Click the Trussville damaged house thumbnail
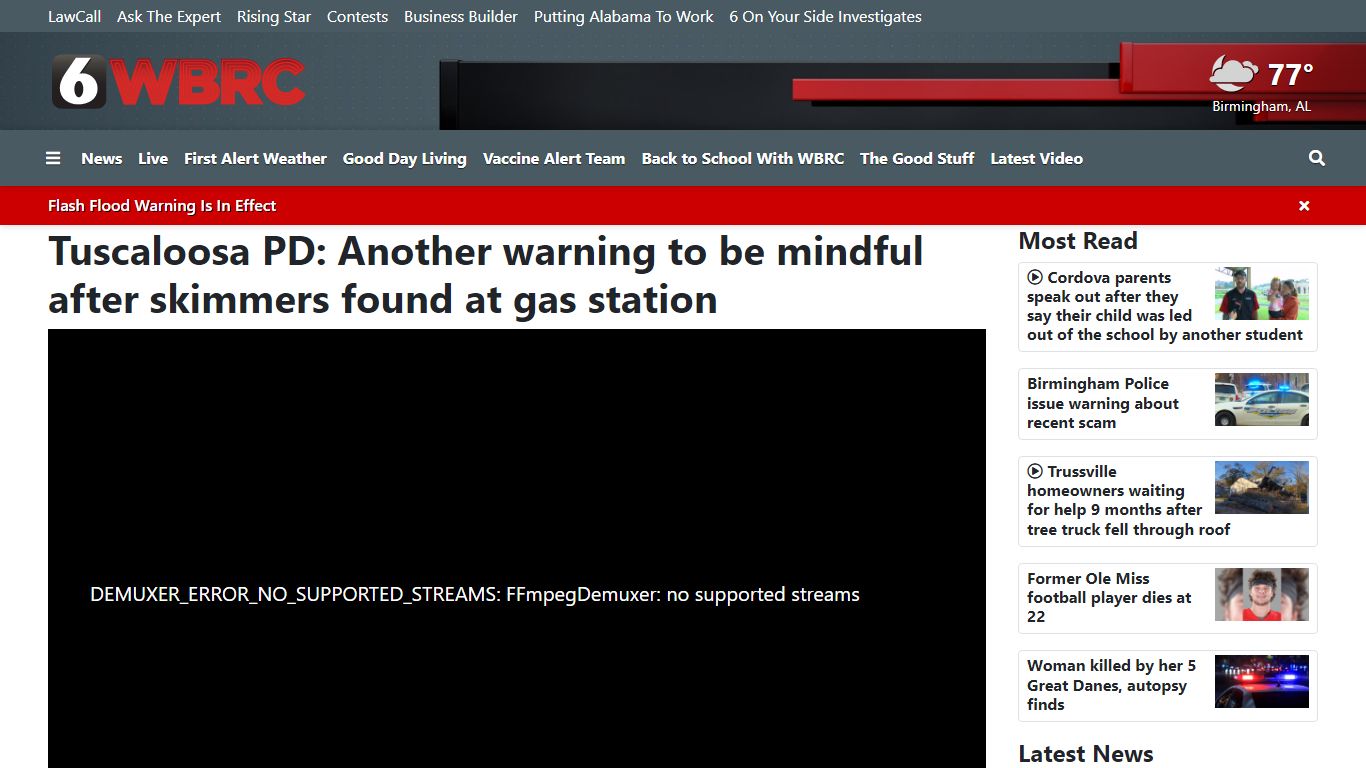Viewport: 1366px width, 768px height. (1262, 488)
